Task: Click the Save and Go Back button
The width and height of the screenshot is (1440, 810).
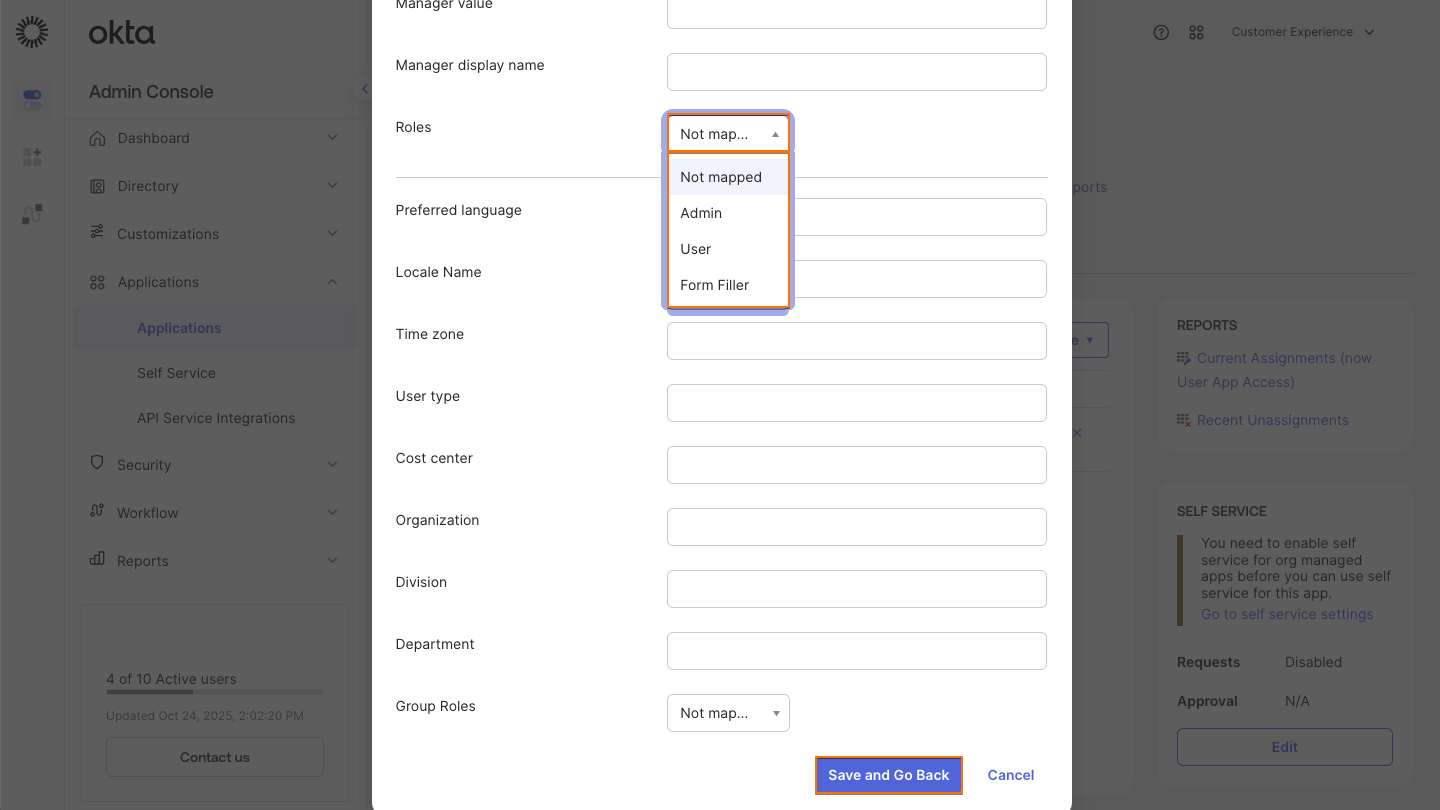Action: tap(888, 775)
